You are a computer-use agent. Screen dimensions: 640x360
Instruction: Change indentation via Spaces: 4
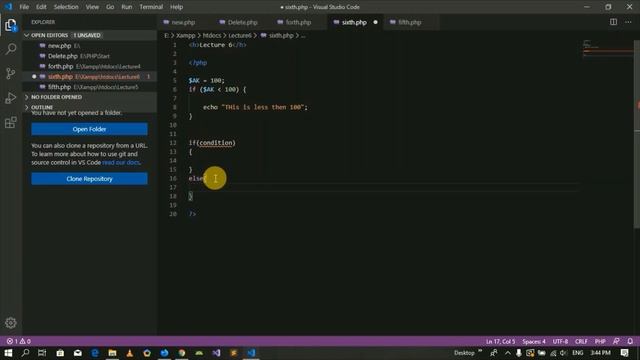[x=534, y=341]
